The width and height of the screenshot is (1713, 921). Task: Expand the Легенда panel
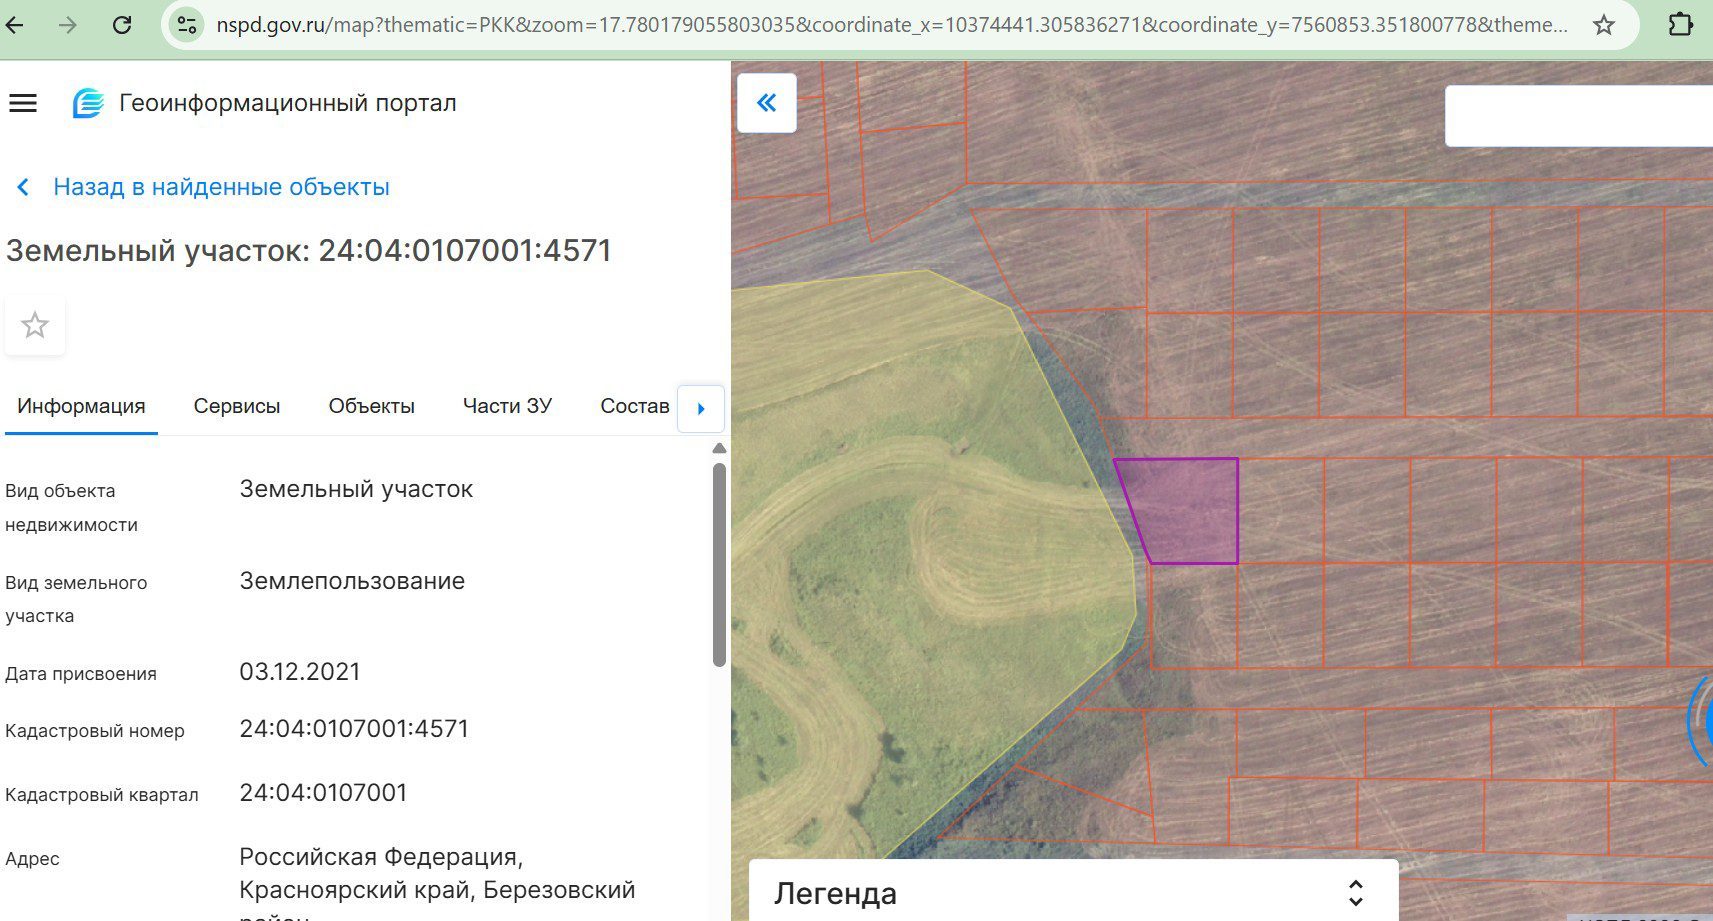1356,893
